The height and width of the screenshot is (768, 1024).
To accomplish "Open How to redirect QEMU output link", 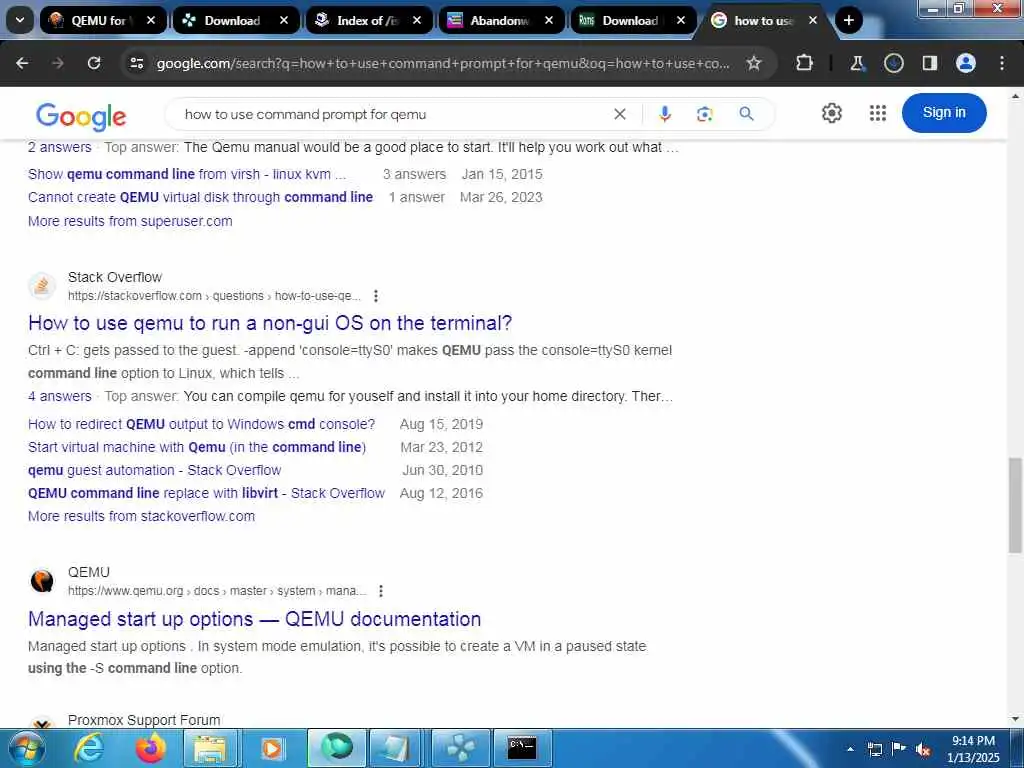I will coord(201,424).
